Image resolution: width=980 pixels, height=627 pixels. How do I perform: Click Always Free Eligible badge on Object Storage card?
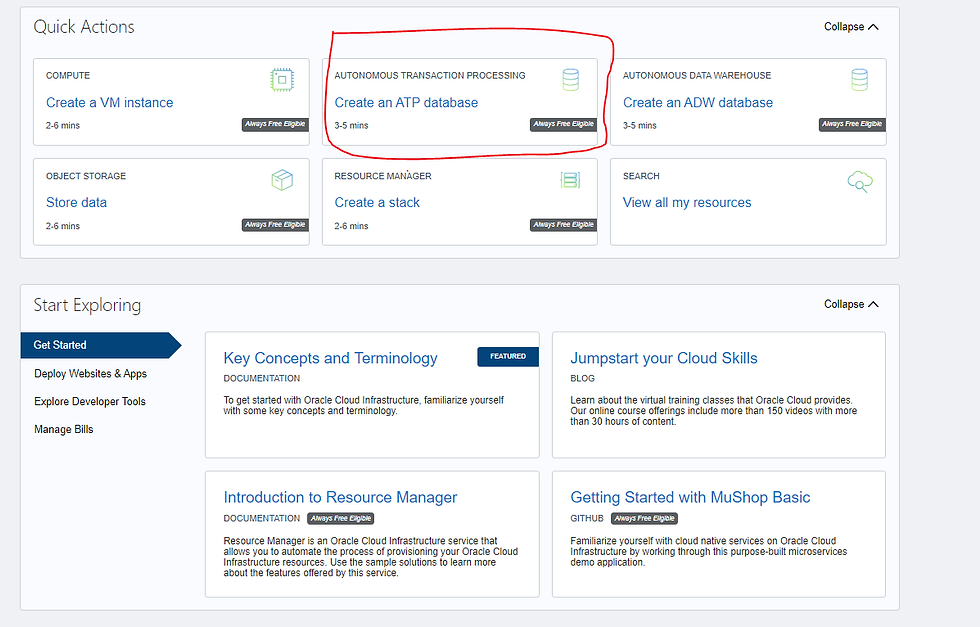click(275, 225)
